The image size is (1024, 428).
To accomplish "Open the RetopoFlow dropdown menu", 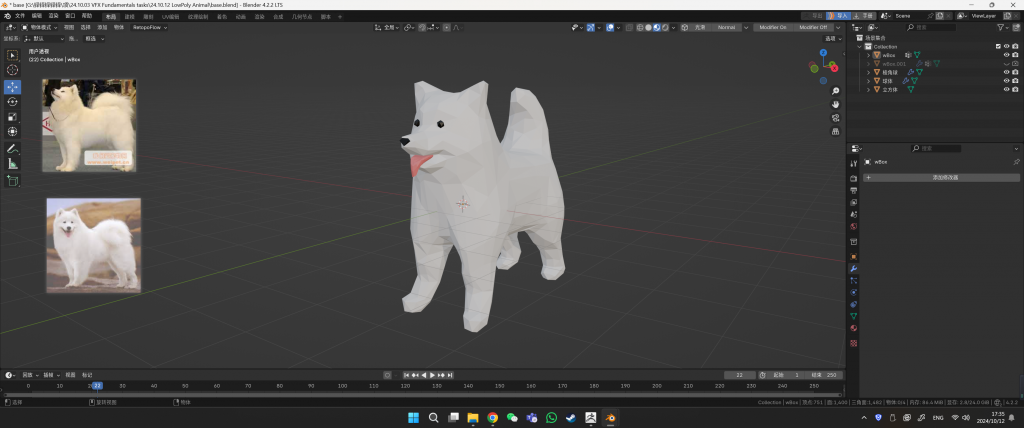I will 150,27.
